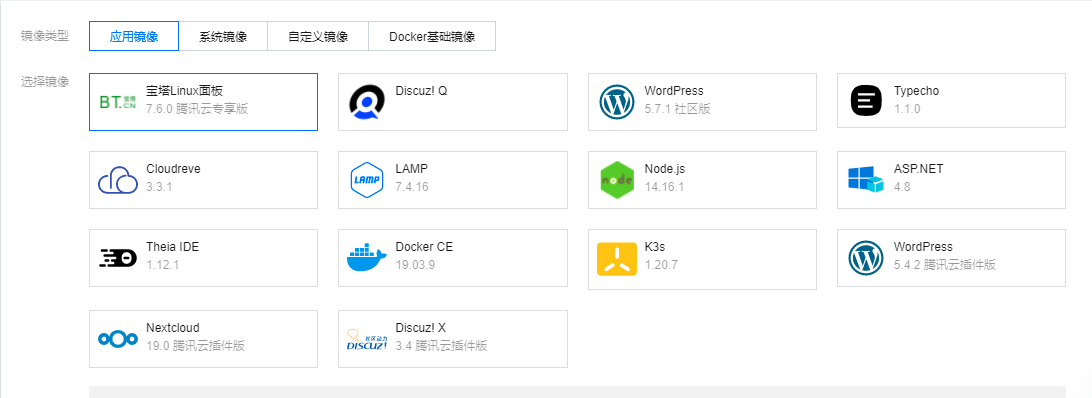Click Docker CE version 19.03.9

[x=415, y=265]
